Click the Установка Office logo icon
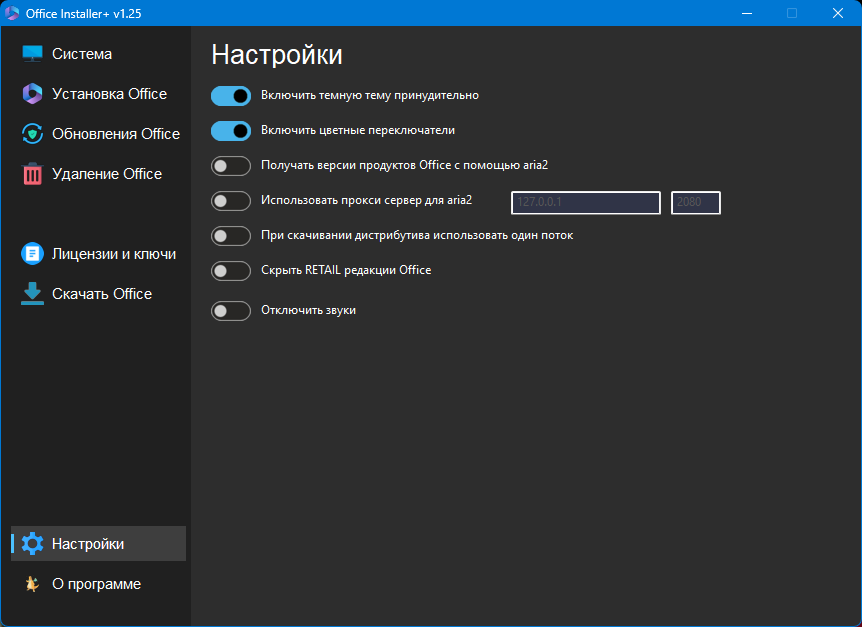The width and height of the screenshot is (862, 627). click(32, 94)
